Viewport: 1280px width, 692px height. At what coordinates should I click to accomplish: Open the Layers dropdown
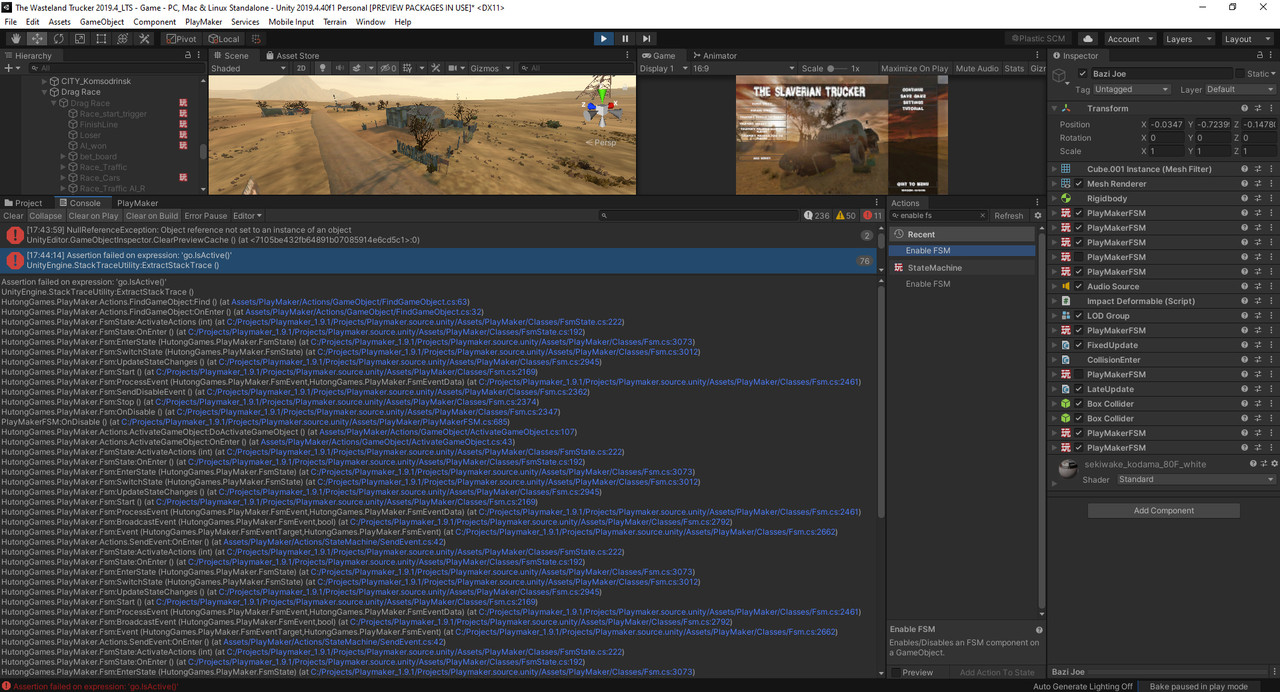pos(1187,39)
